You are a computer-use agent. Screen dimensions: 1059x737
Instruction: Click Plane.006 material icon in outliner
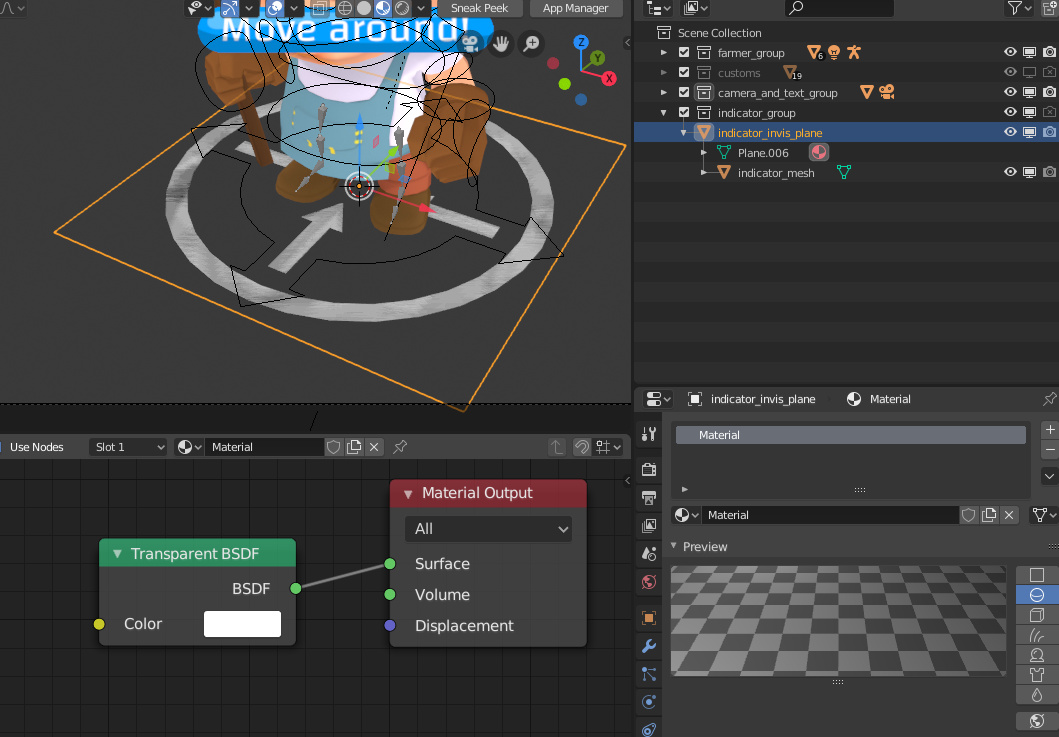coord(819,153)
